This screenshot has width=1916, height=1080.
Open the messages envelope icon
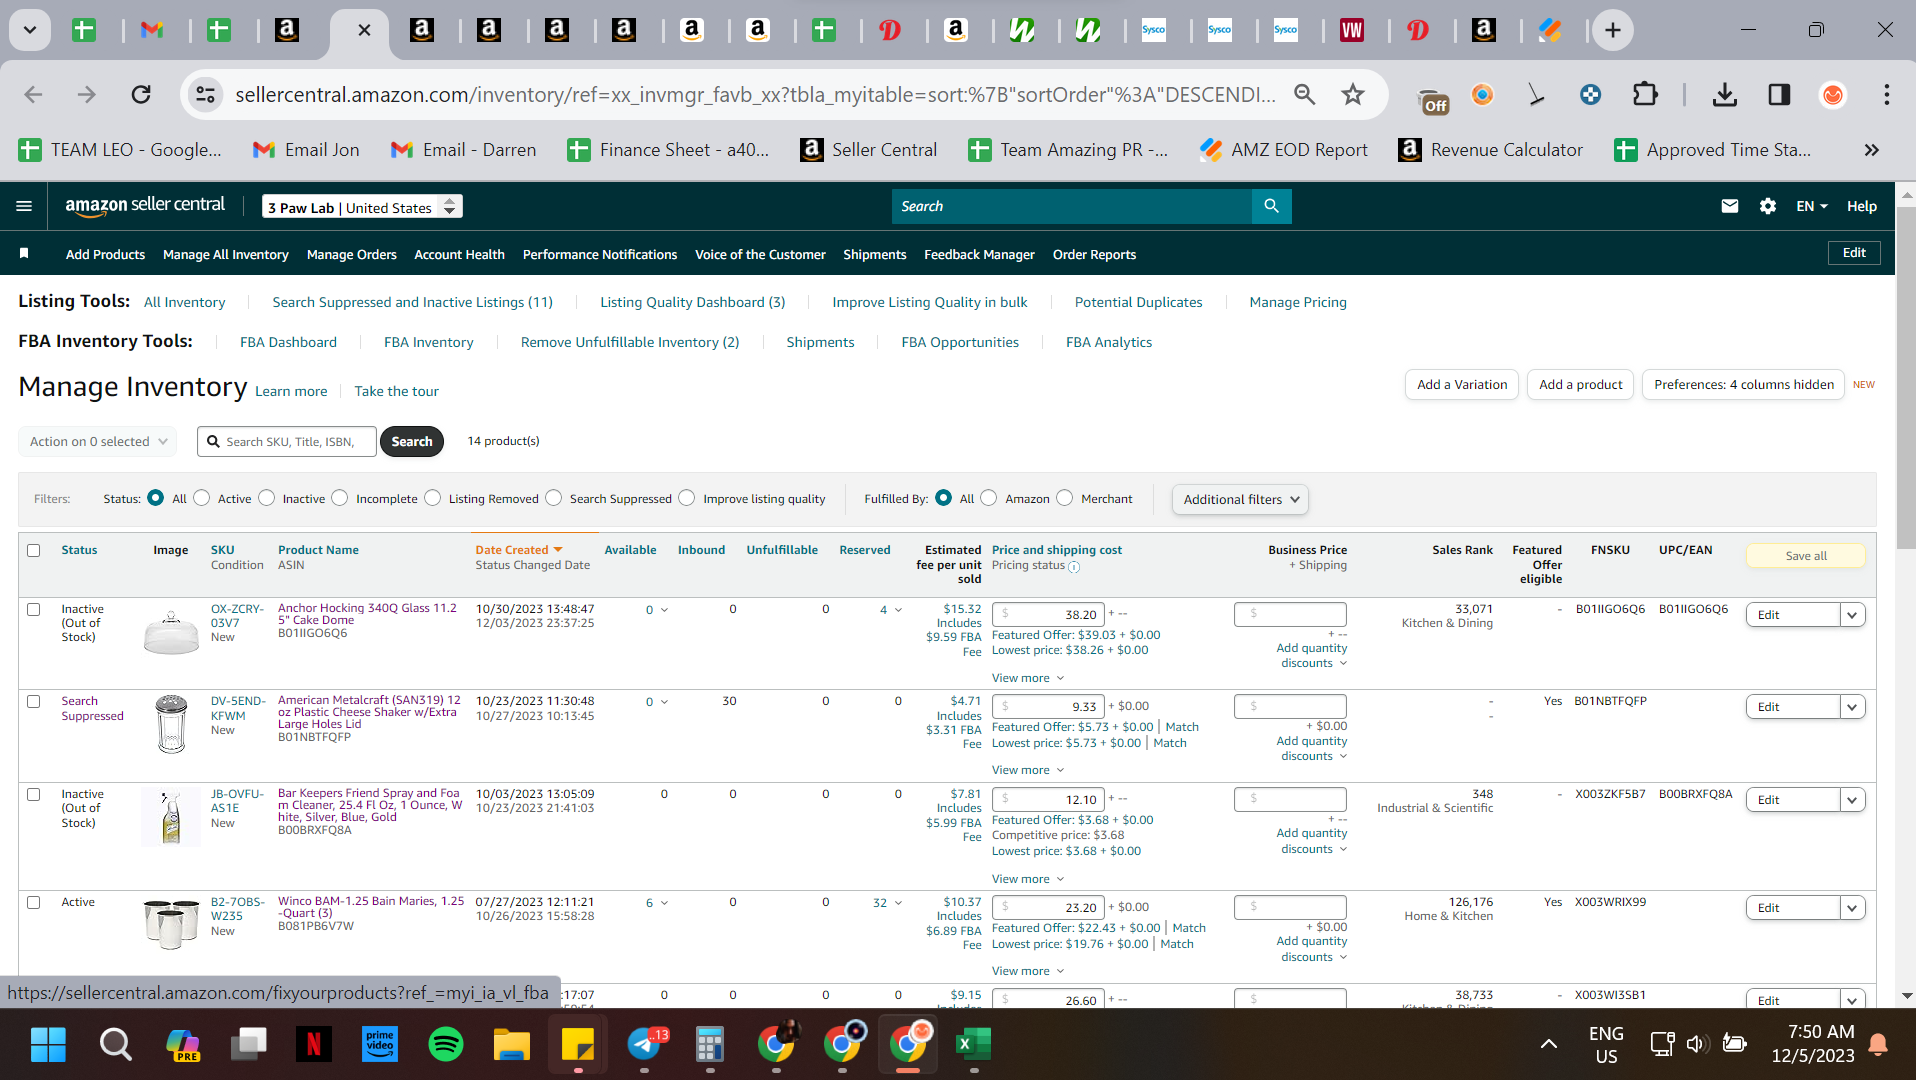[1729, 206]
